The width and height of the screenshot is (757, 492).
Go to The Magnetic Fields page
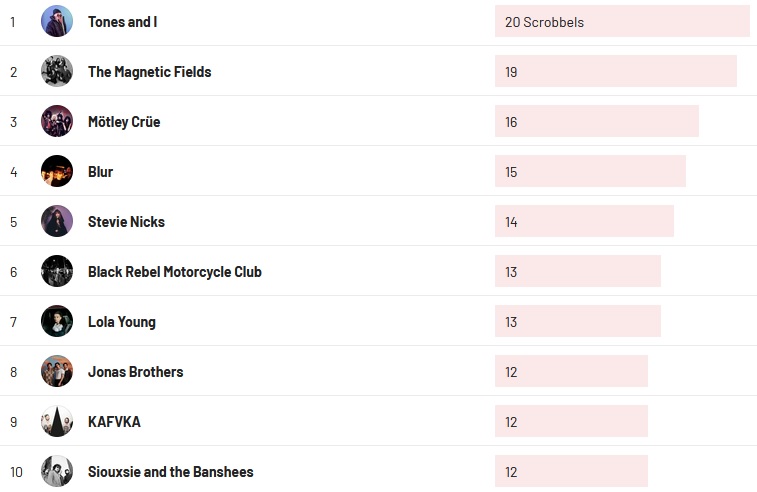pyautogui.click(x=149, y=72)
